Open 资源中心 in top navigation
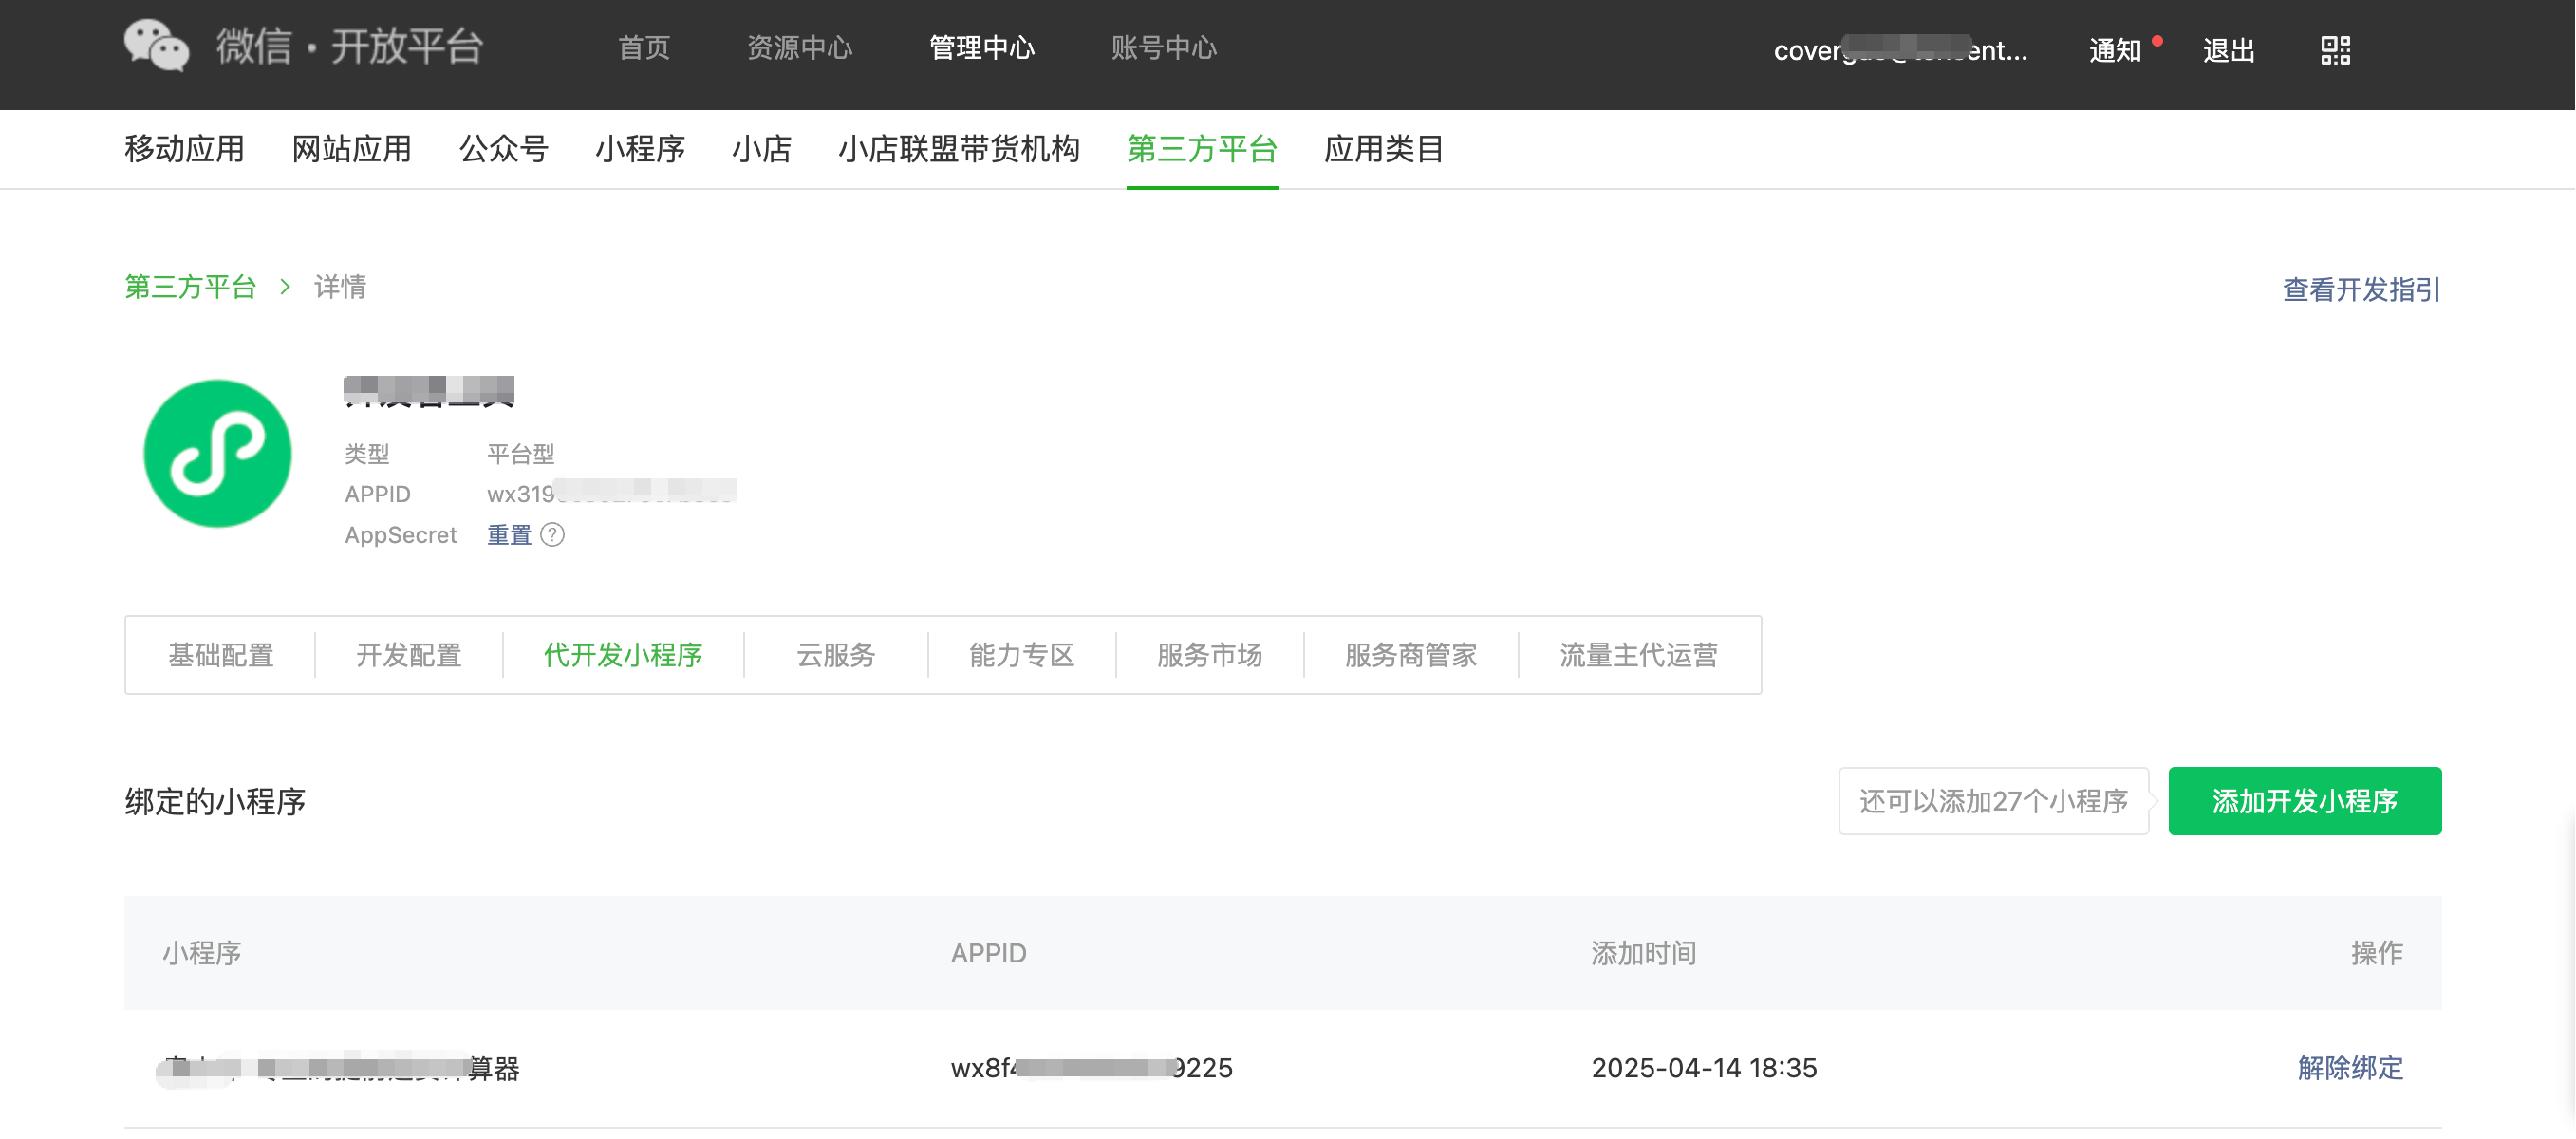This screenshot has height=1139, width=2576. click(799, 48)
